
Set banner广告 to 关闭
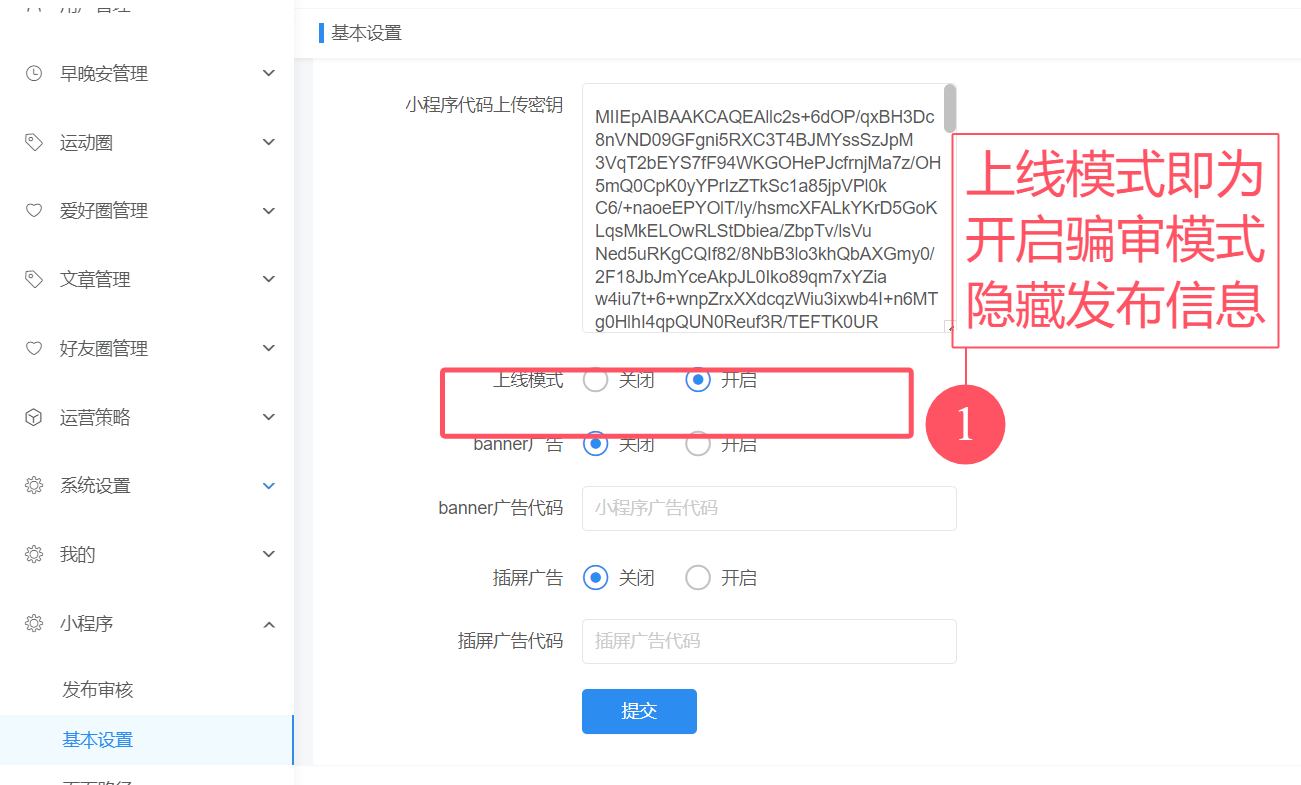click(x=596, y=444)
